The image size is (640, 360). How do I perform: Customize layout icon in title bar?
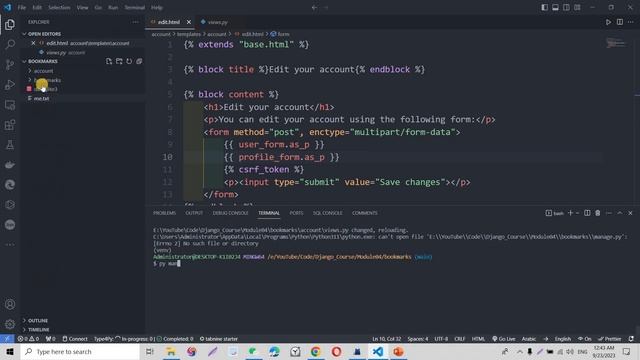click(577, 7)
